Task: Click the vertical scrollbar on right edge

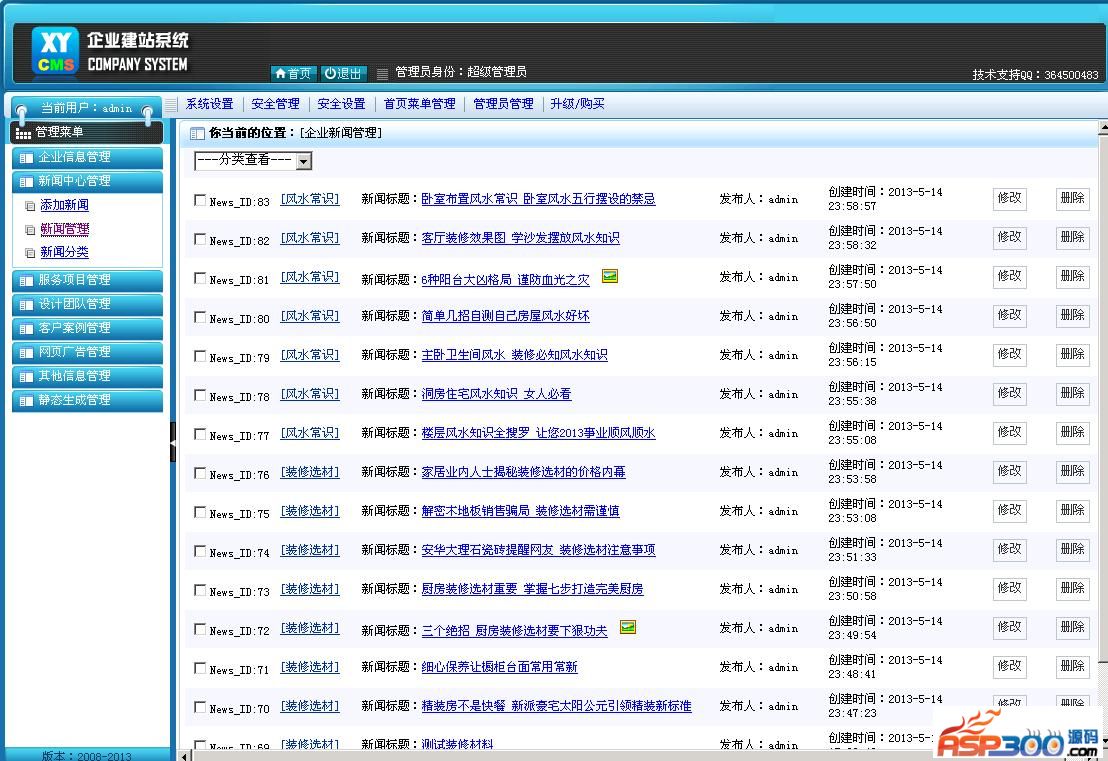Action: [x=1102, y=400]
